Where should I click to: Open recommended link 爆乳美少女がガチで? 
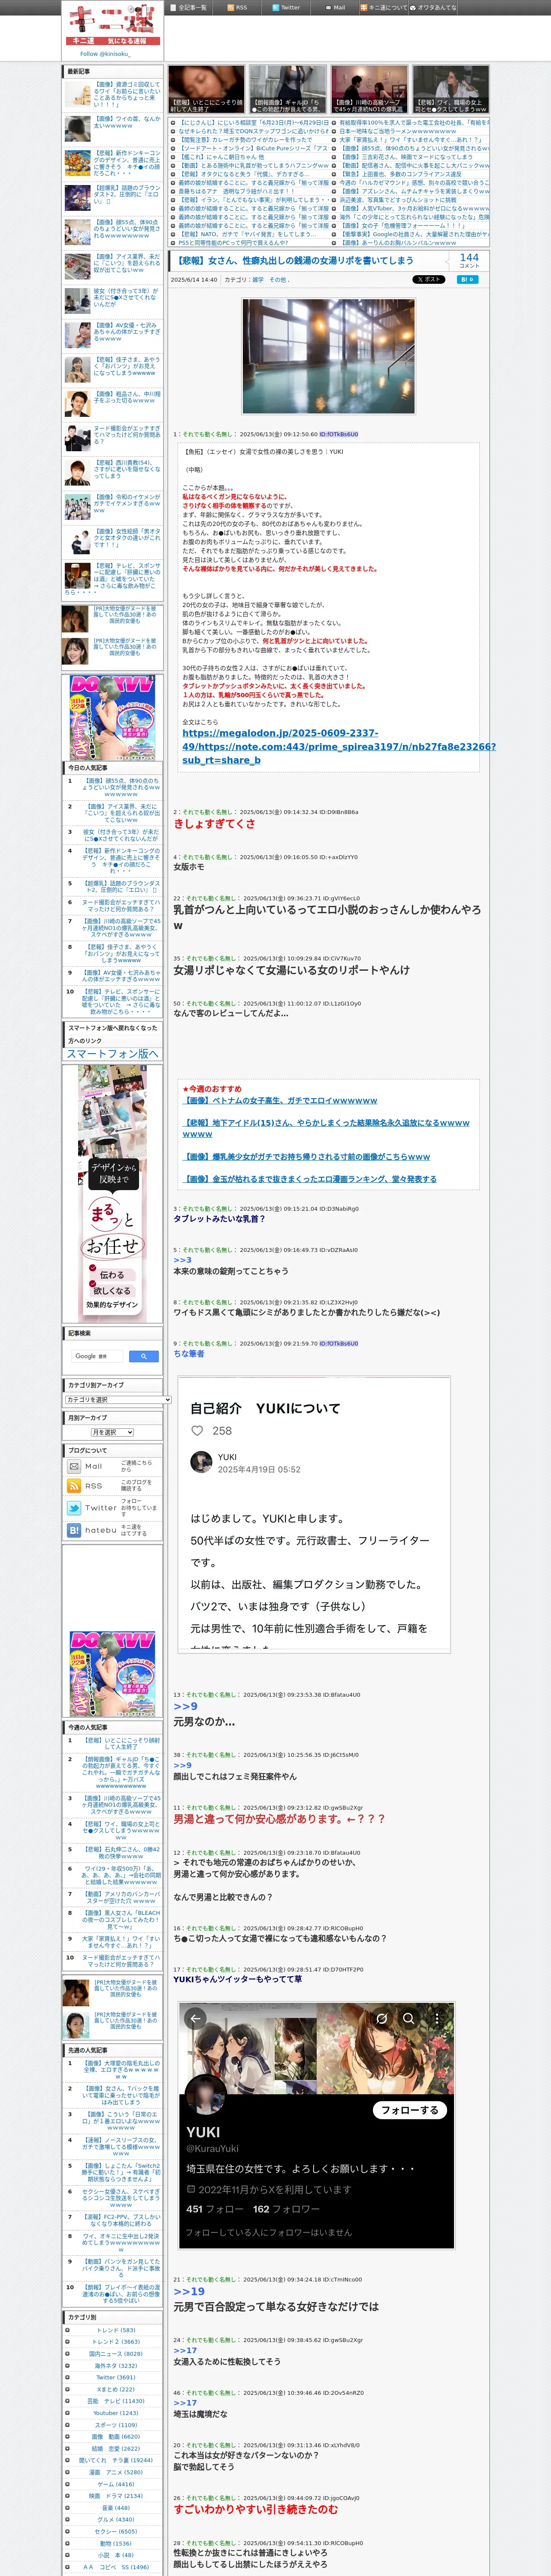(307, 1156)
